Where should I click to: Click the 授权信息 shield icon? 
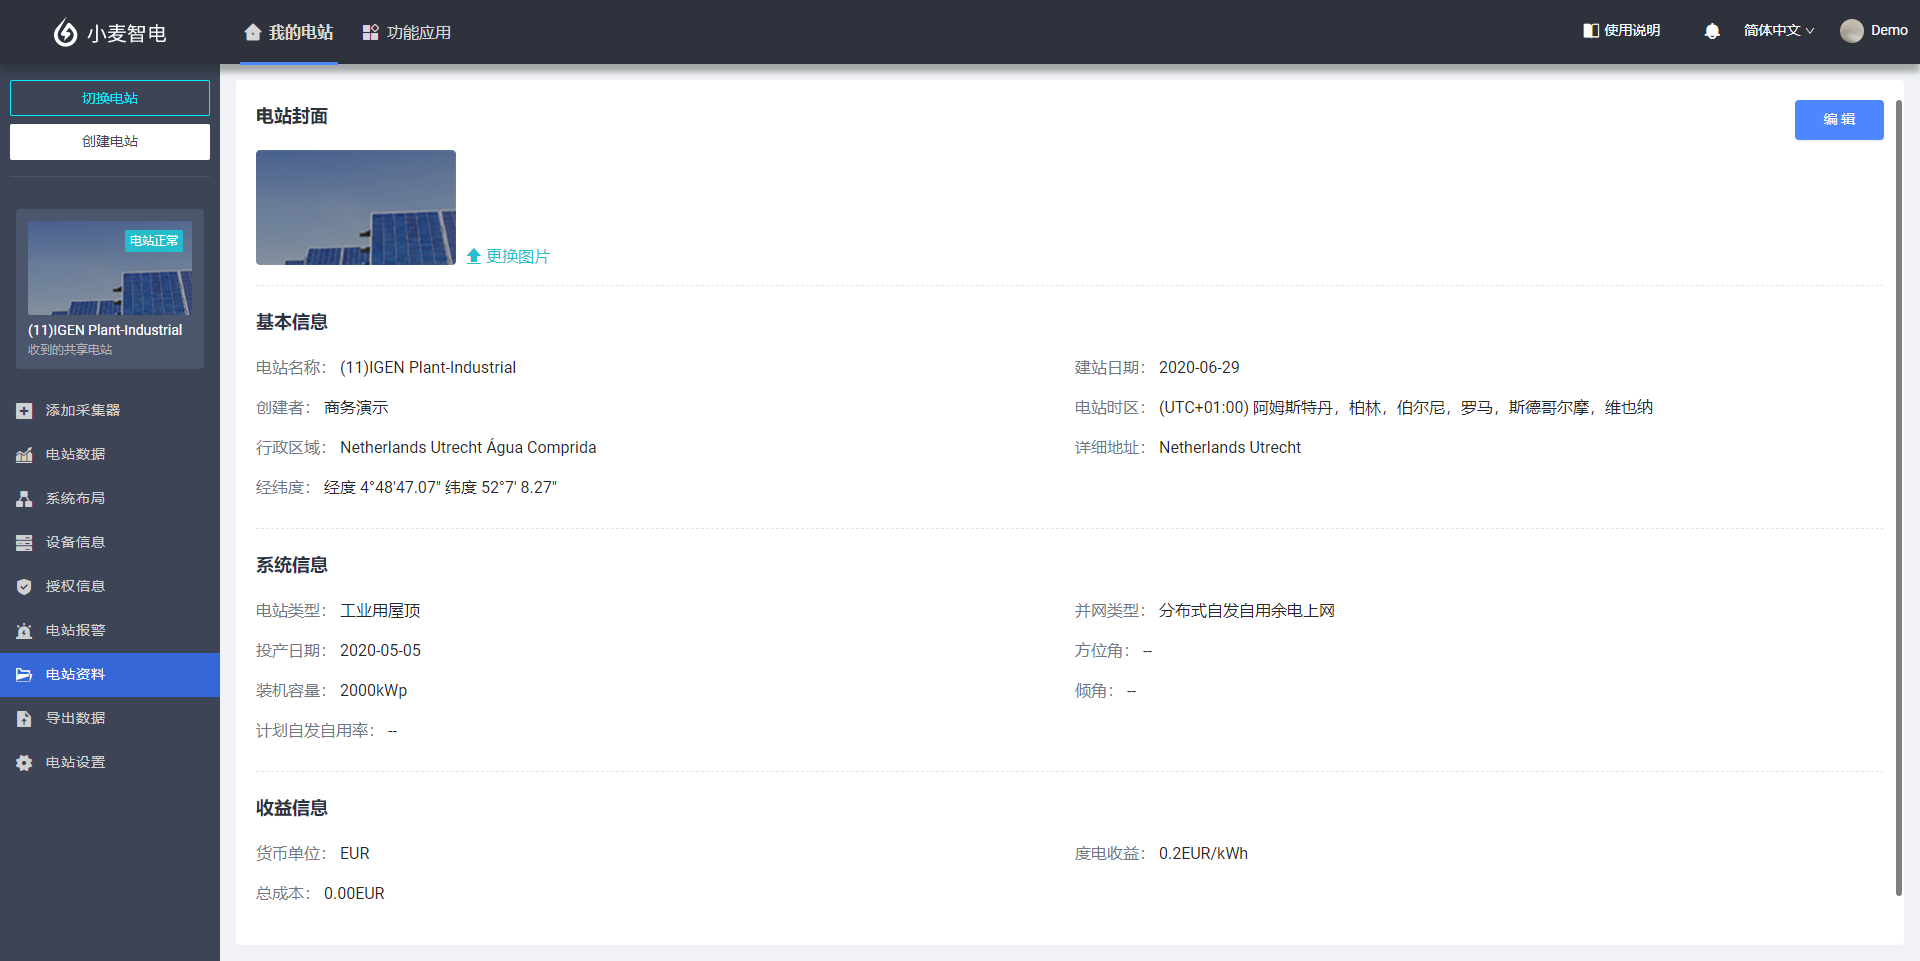pyautogui.click(x=24, y=587)
